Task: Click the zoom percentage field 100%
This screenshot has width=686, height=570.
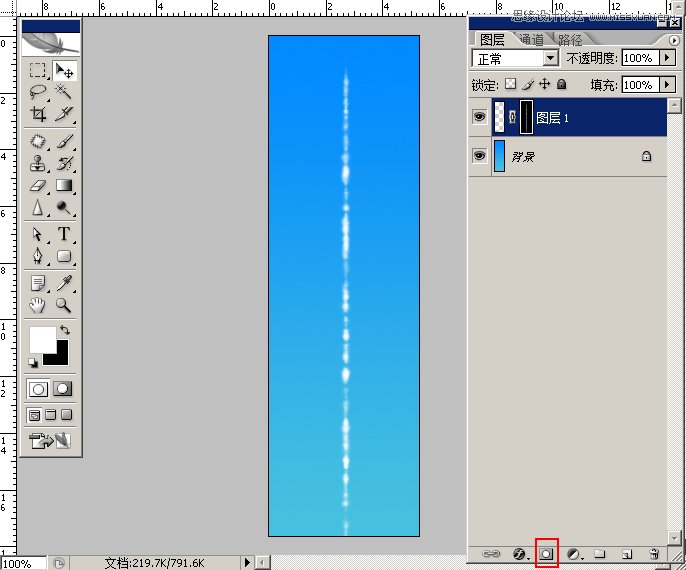Action: [23, 563]
